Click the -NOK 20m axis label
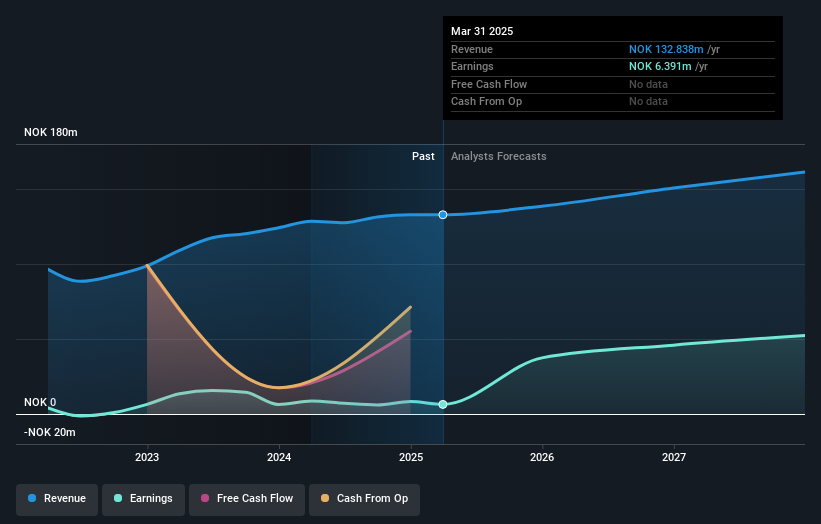 click(x=50, y=432)
